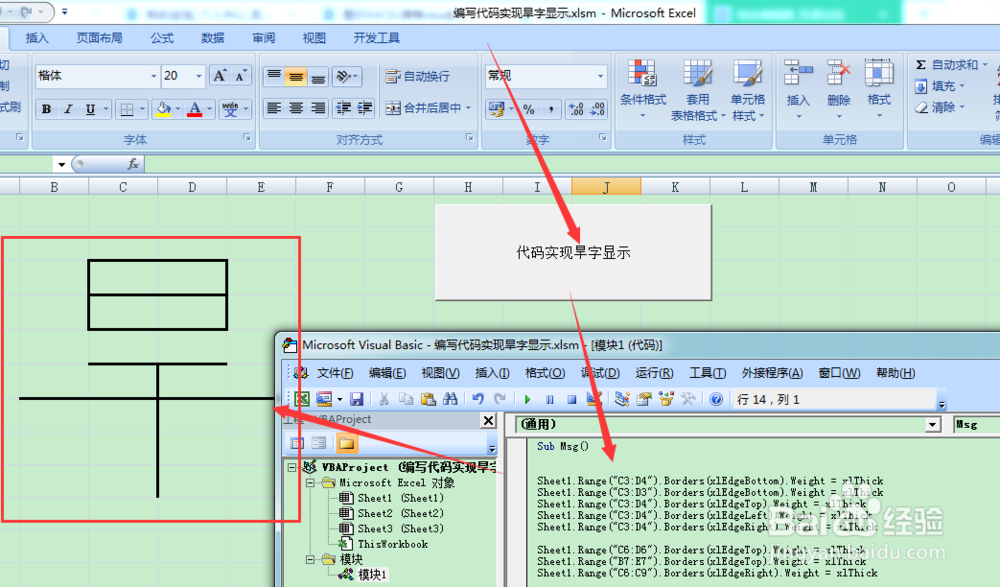Click View Microsoft Excel icon in VBA toolbar
Viewport: 1000px width, 587px height.
coord(302,399)
